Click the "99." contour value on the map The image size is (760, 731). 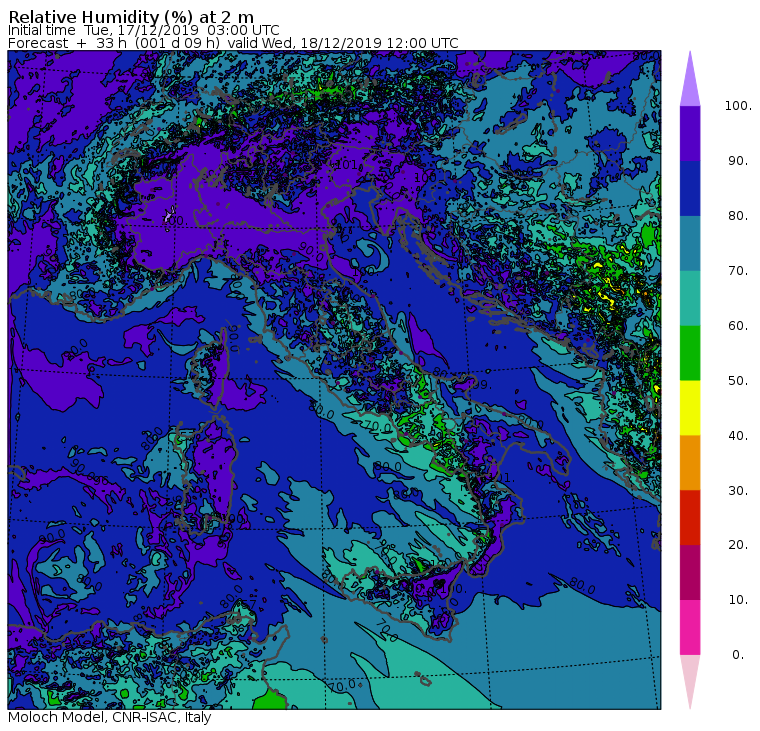[482, 385]
